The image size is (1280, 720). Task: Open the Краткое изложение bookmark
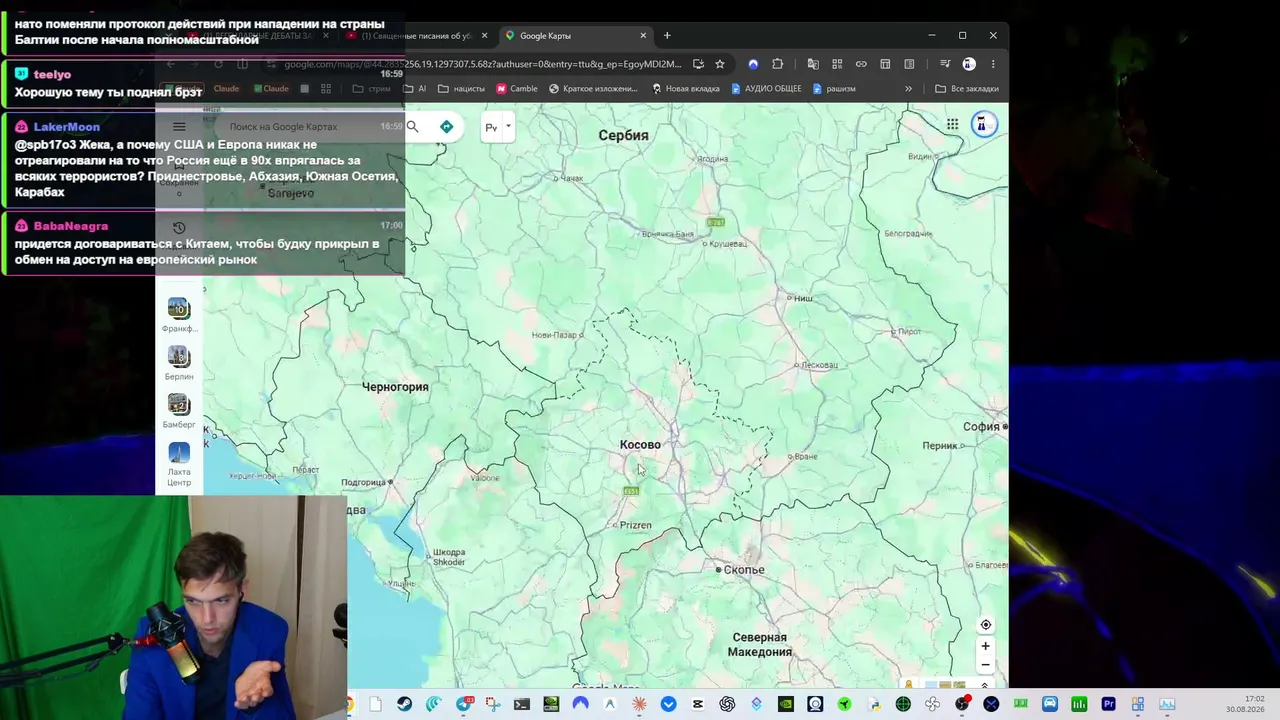point(593,89)
